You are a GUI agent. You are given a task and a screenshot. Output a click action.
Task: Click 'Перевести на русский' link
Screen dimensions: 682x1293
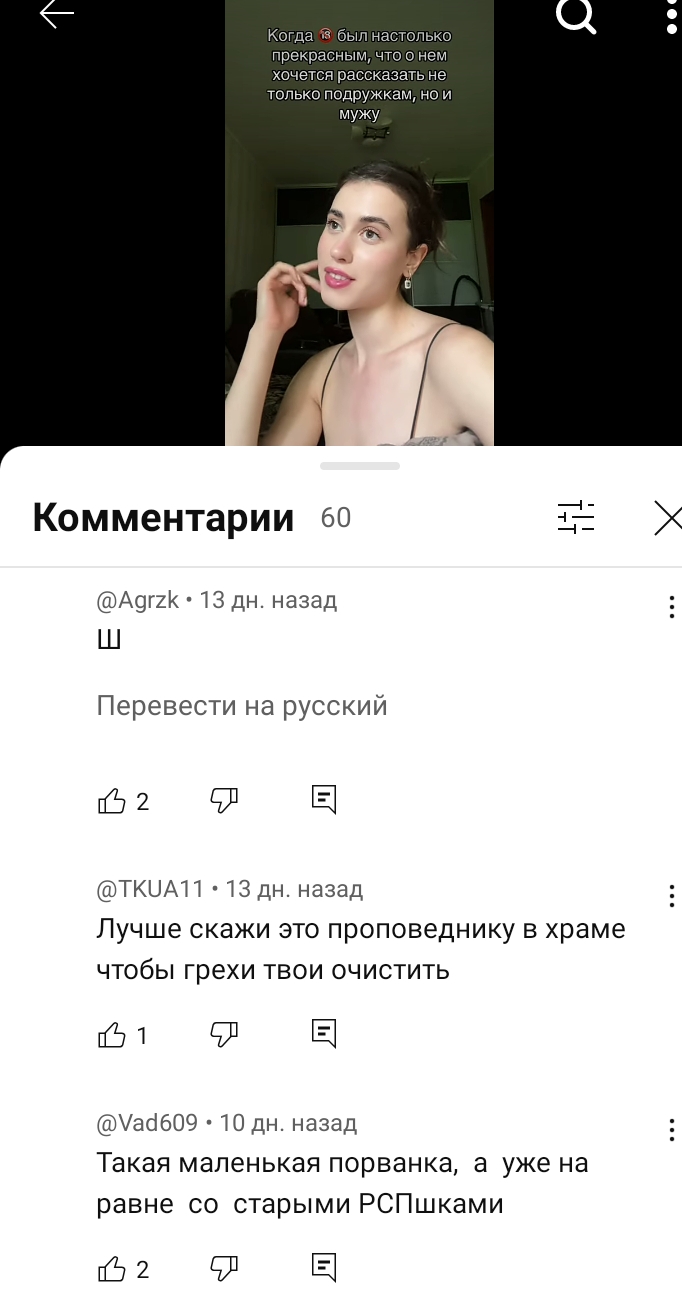click(242, 706)
